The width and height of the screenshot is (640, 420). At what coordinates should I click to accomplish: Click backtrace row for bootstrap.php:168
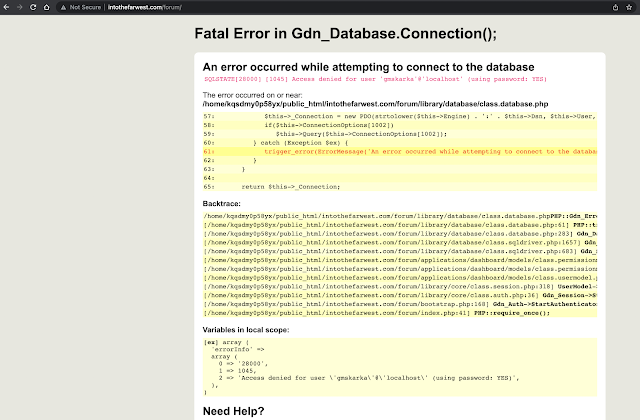tap(400, 304)
